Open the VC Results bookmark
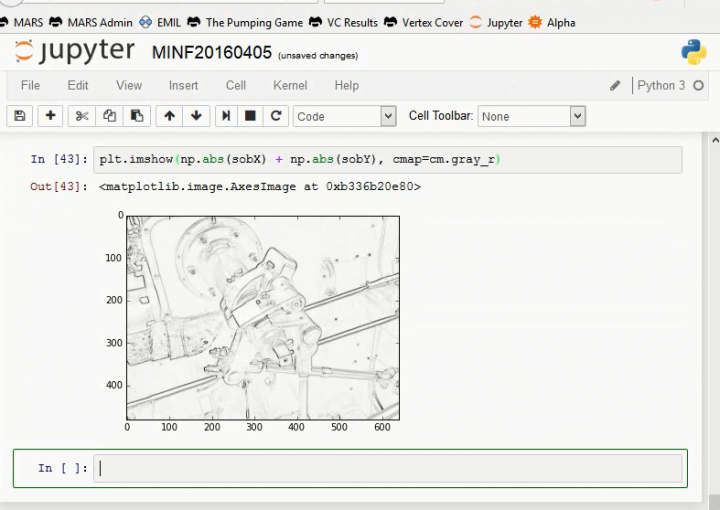The height and width of the screenshot is (510, 720). [x=343, y=22]
